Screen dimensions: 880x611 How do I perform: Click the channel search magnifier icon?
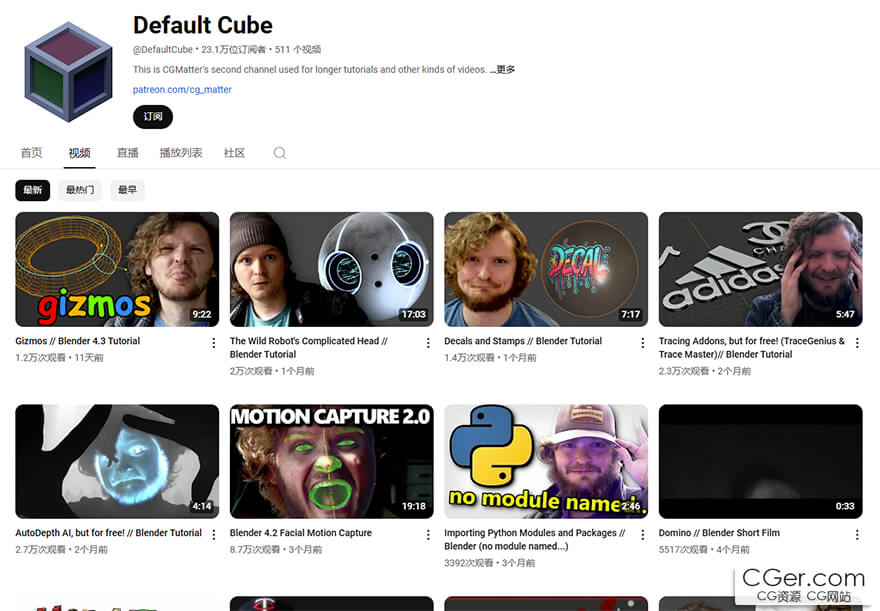[x=279, y=153]
